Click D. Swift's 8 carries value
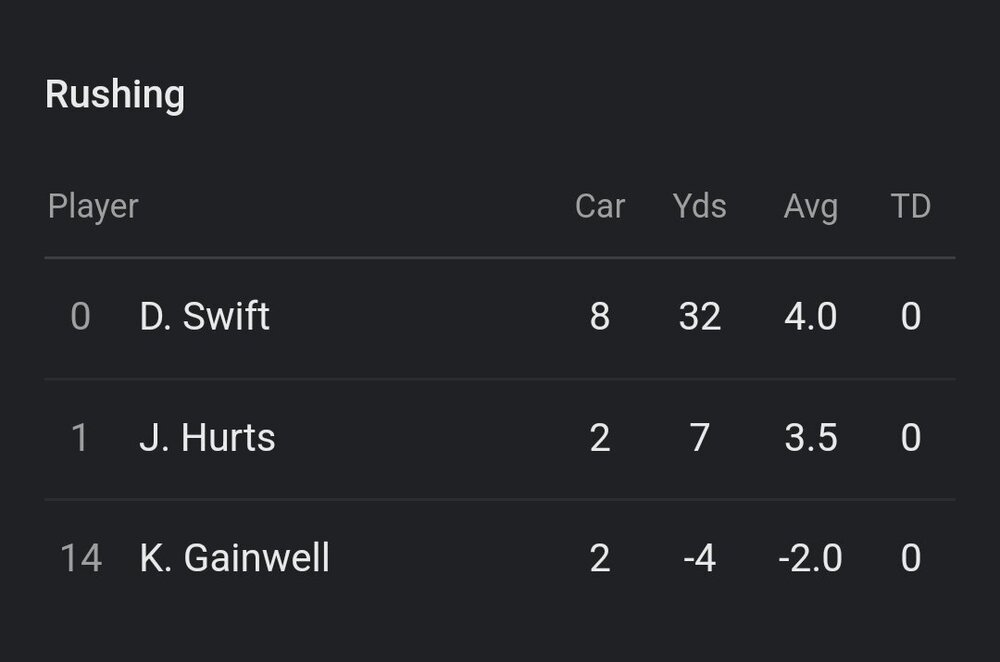The height and width of the screenshot is (662, 1000). (600, 317)
